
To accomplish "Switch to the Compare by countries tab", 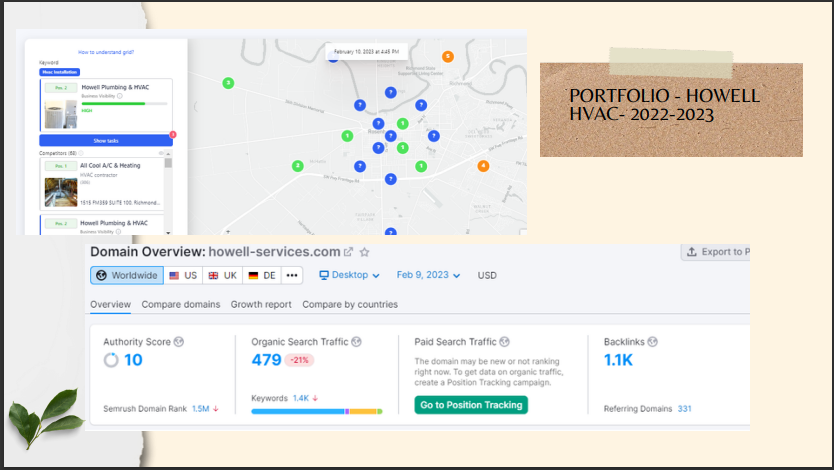I will point(350,305).
